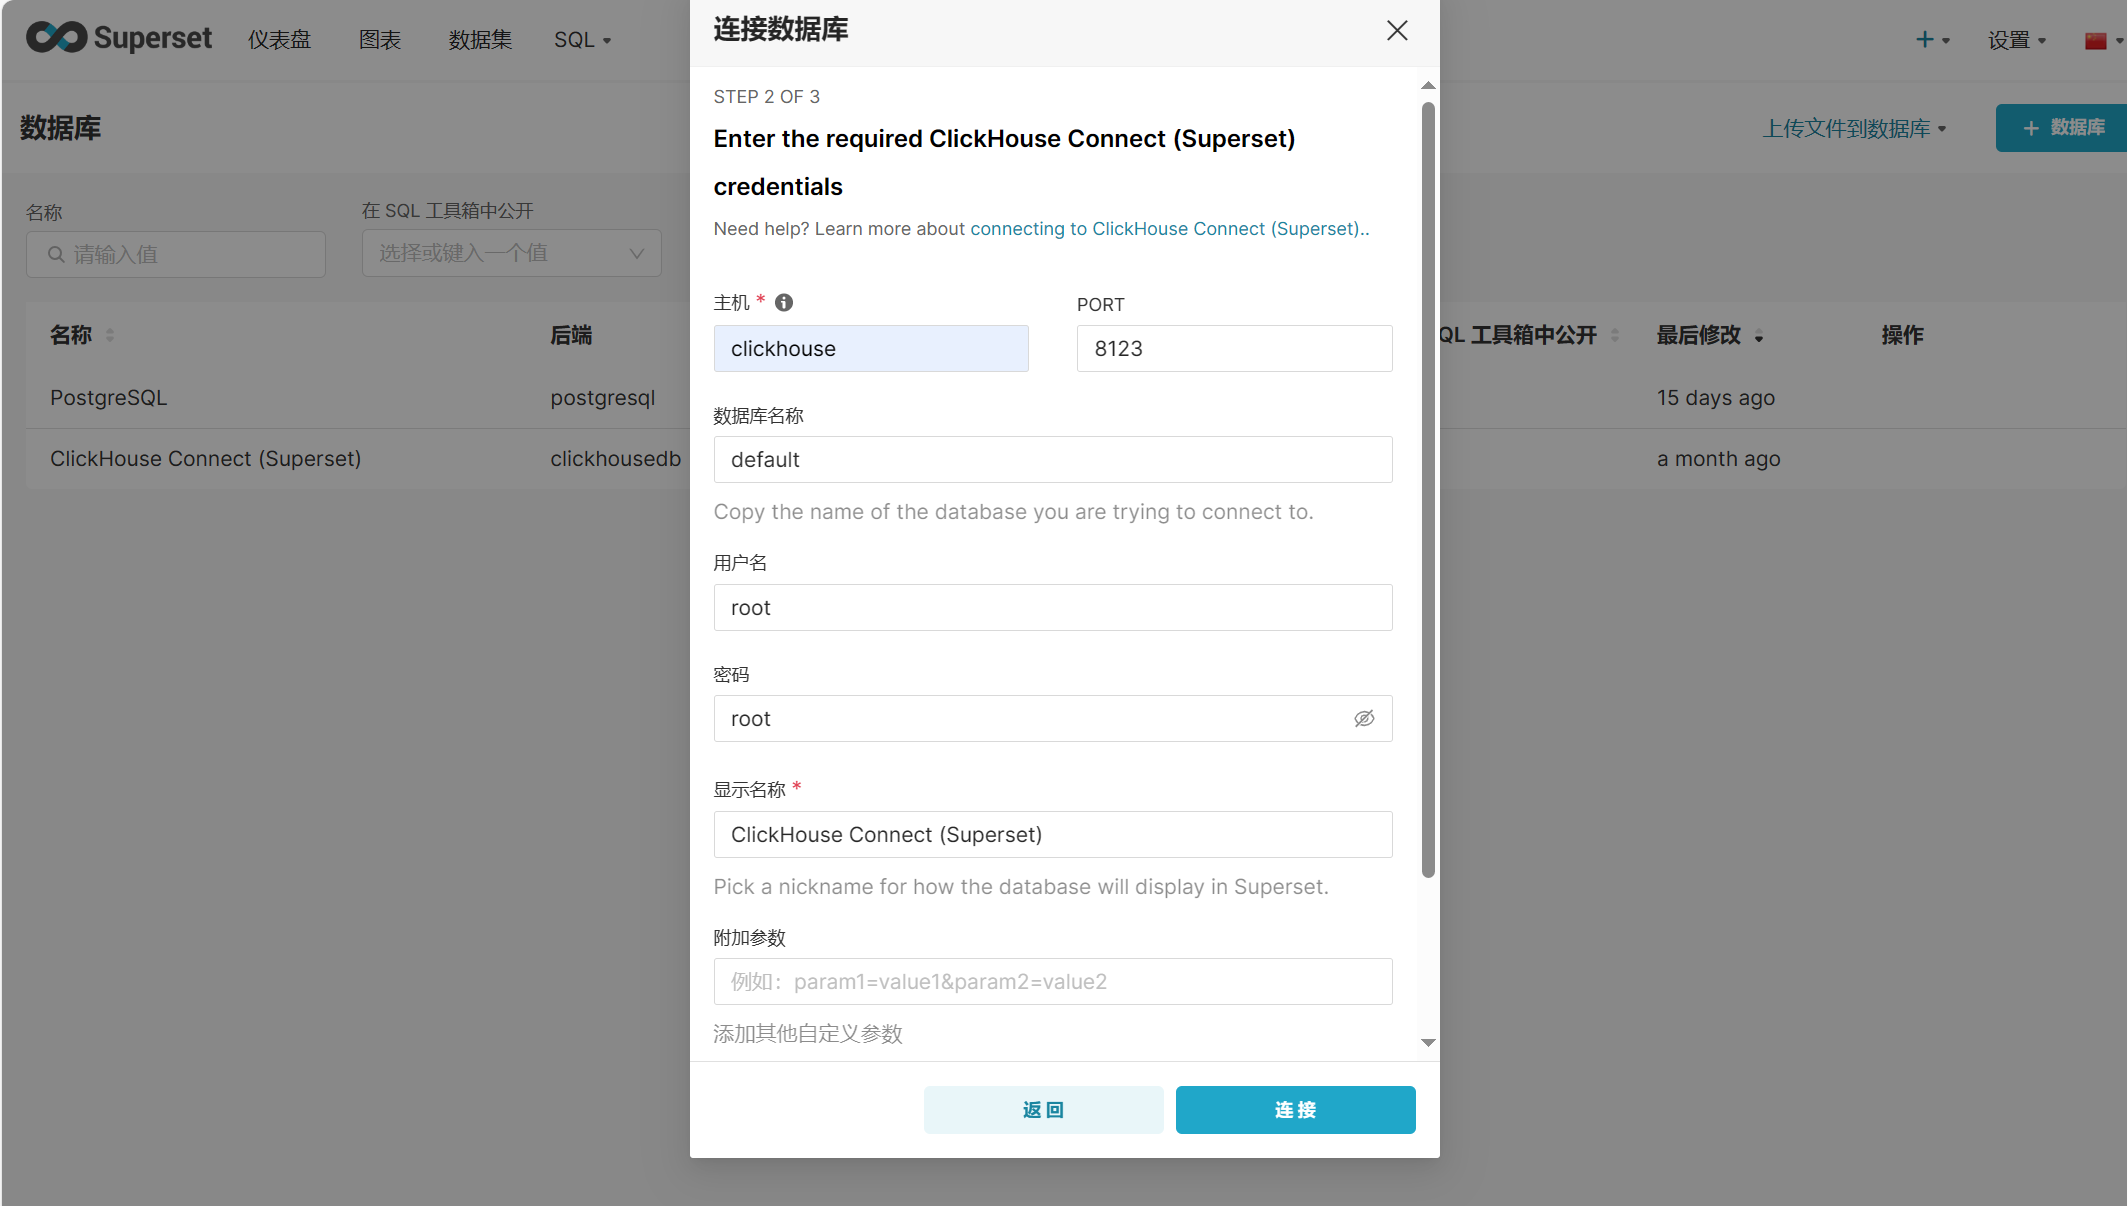
Task: Close the connect database dialog
Action: pos(1397,31)
